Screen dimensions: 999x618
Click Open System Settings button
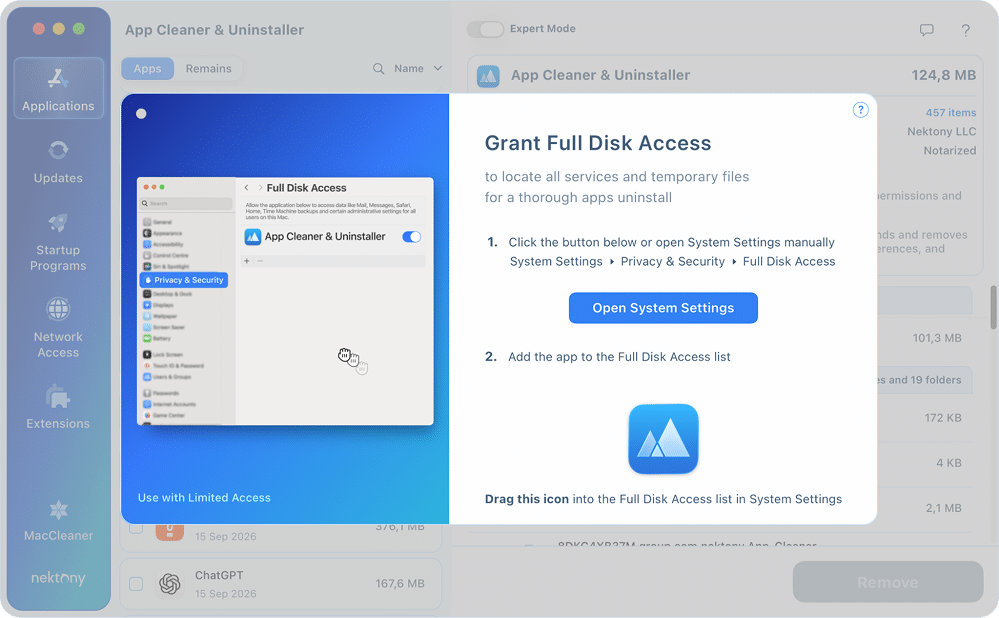pos(663,308)
